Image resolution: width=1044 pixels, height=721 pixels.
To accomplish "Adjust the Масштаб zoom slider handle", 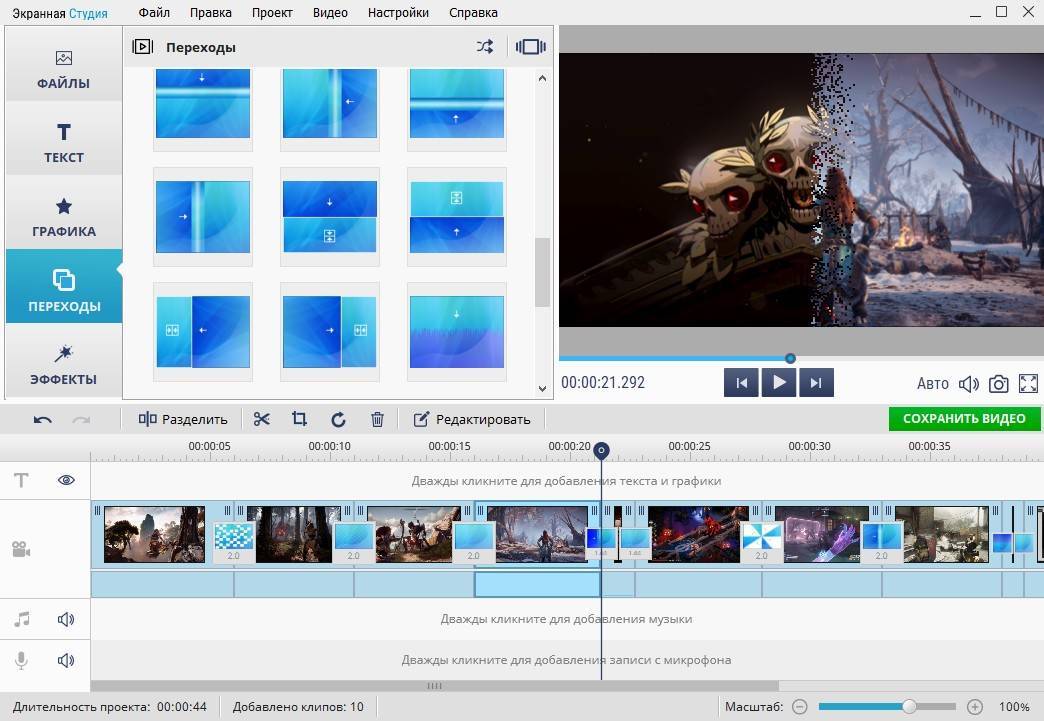I will click(909, 706).
